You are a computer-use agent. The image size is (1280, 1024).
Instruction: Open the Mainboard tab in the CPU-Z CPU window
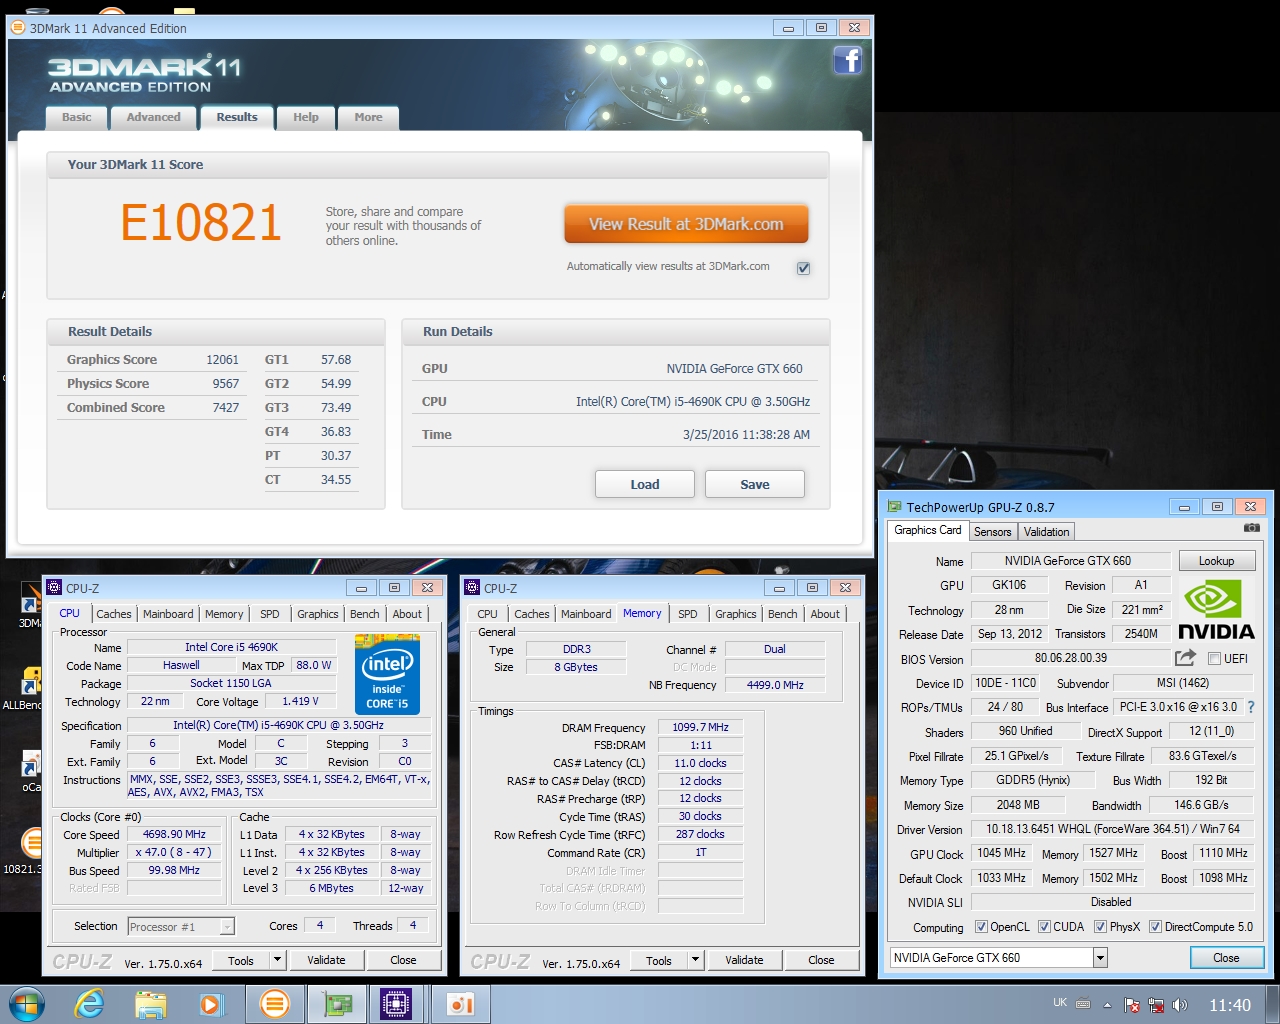coord(168,614)
